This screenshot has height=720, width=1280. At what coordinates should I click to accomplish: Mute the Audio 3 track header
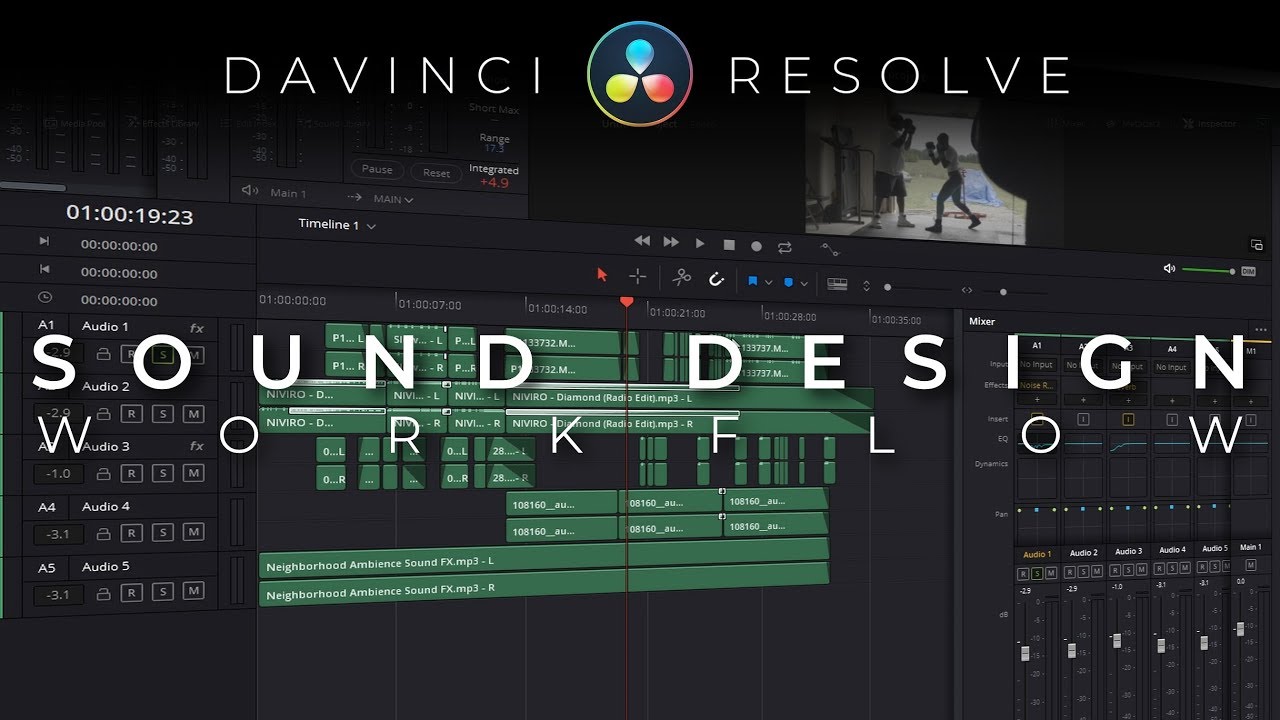tap(194, 473)
